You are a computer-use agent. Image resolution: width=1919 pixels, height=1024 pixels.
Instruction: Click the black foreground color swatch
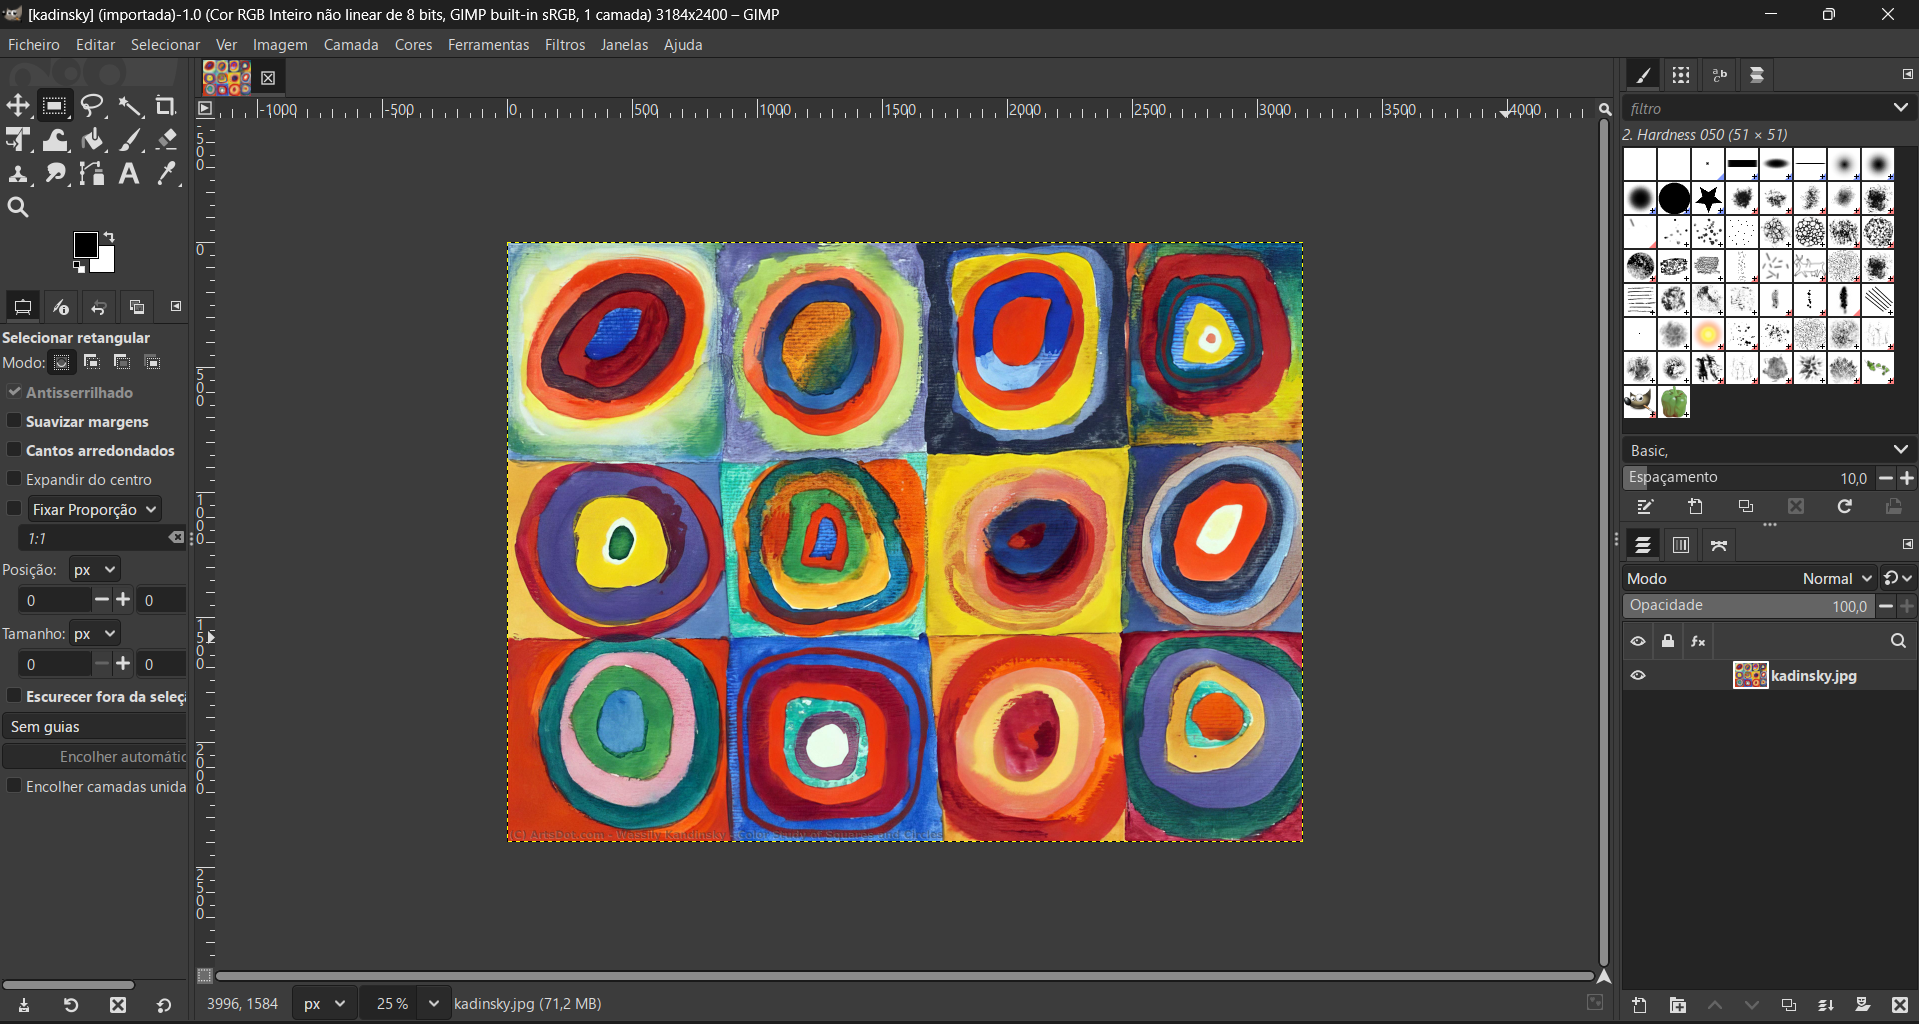point(85,245)
